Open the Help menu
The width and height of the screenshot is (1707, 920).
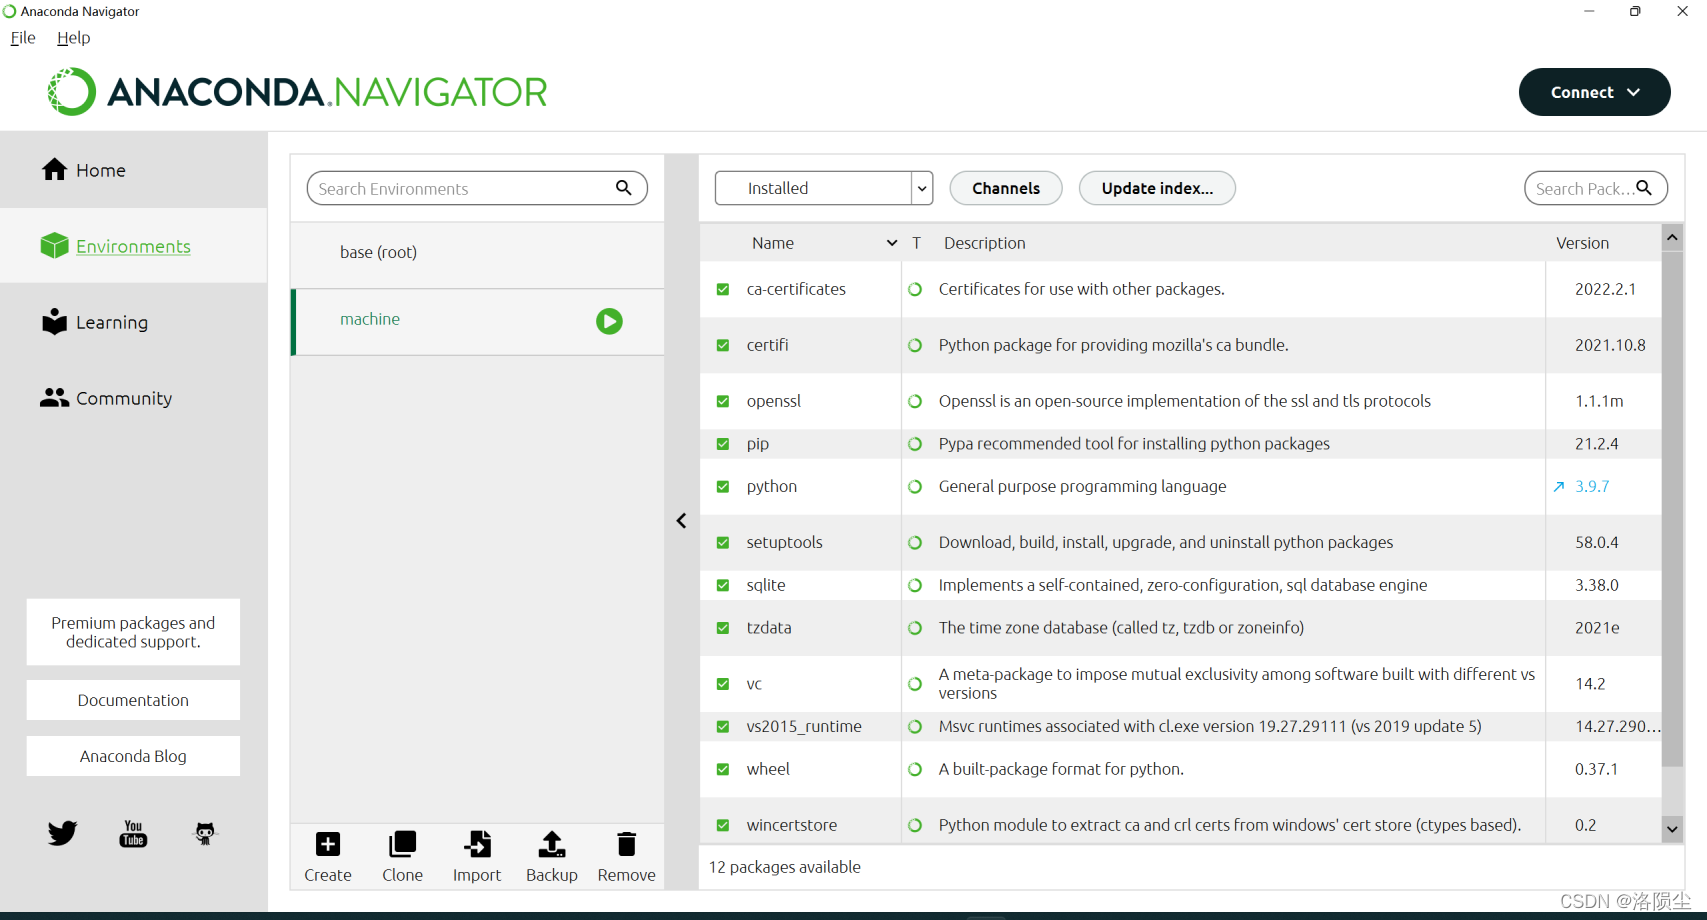[x=74, y=38]
